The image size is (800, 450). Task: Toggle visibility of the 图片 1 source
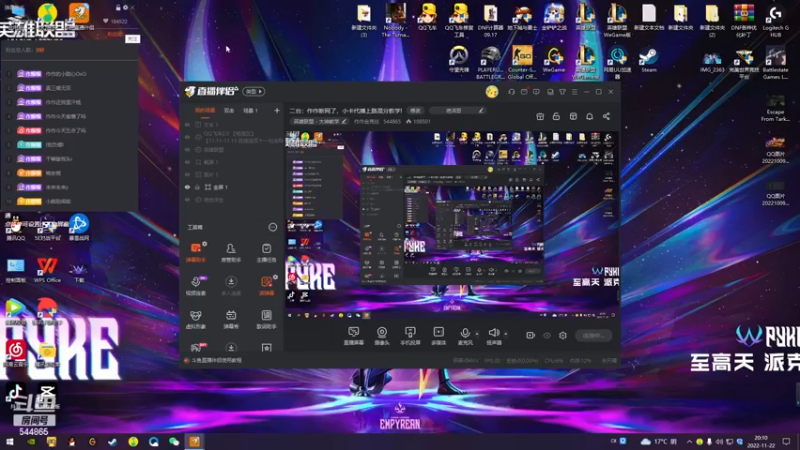tap(187, 174)
